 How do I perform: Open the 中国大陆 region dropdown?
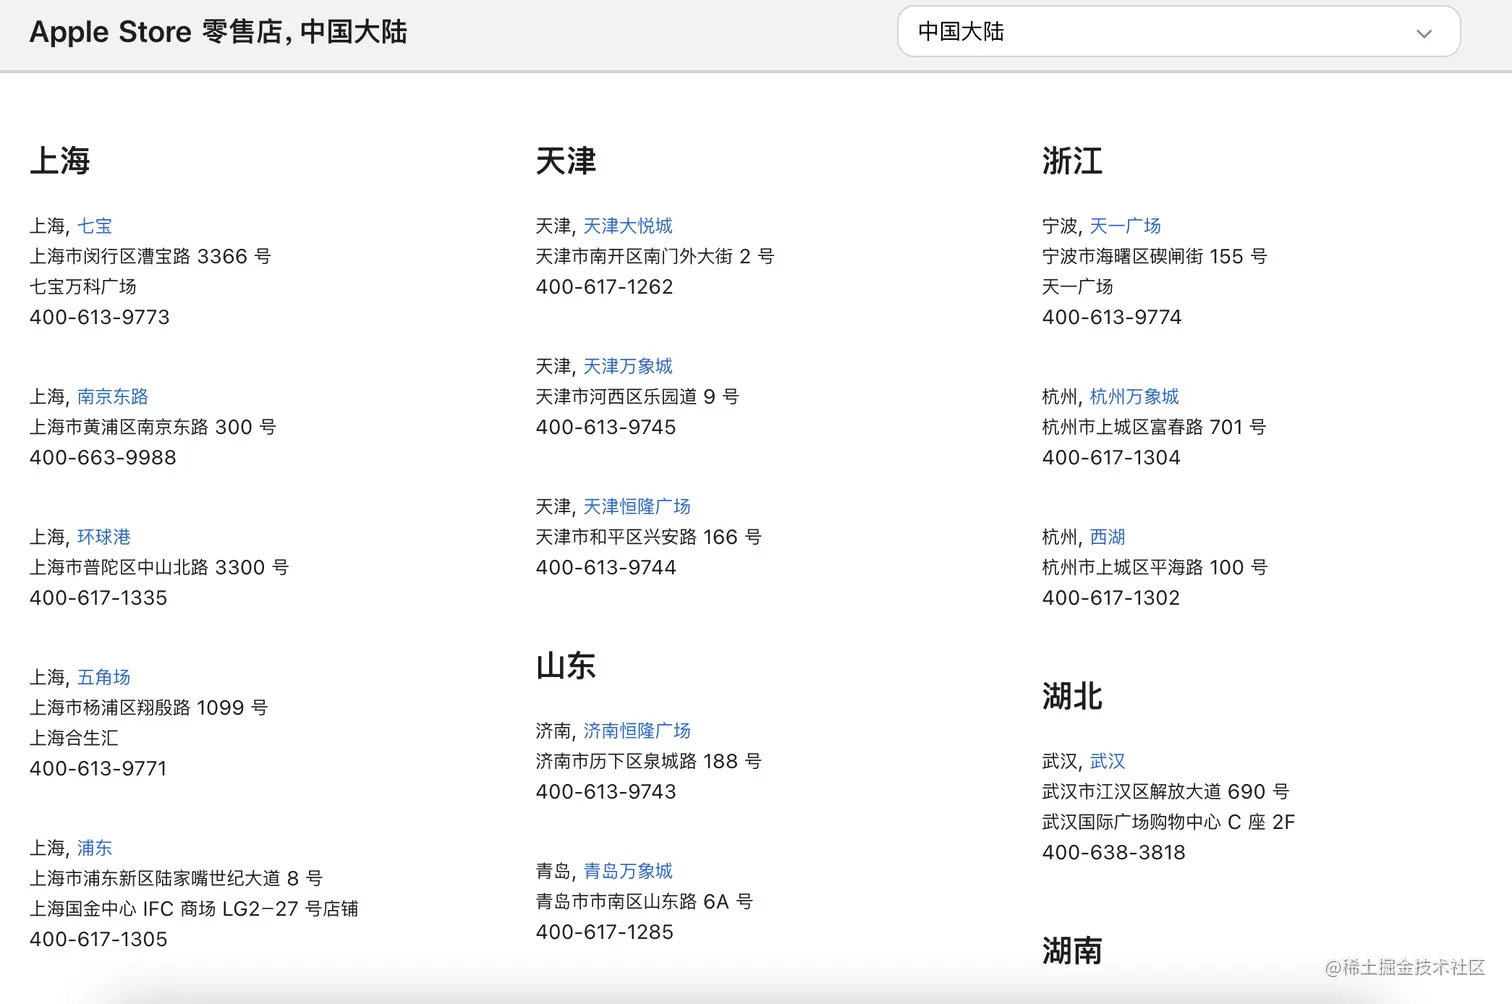click(1178, 32)
